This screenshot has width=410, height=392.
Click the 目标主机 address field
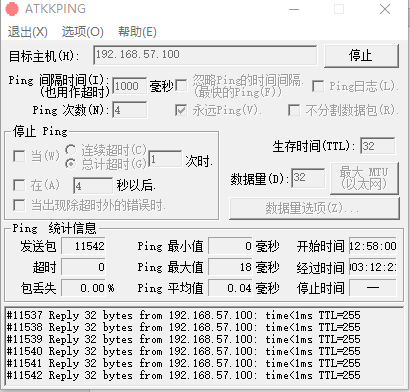205,55
